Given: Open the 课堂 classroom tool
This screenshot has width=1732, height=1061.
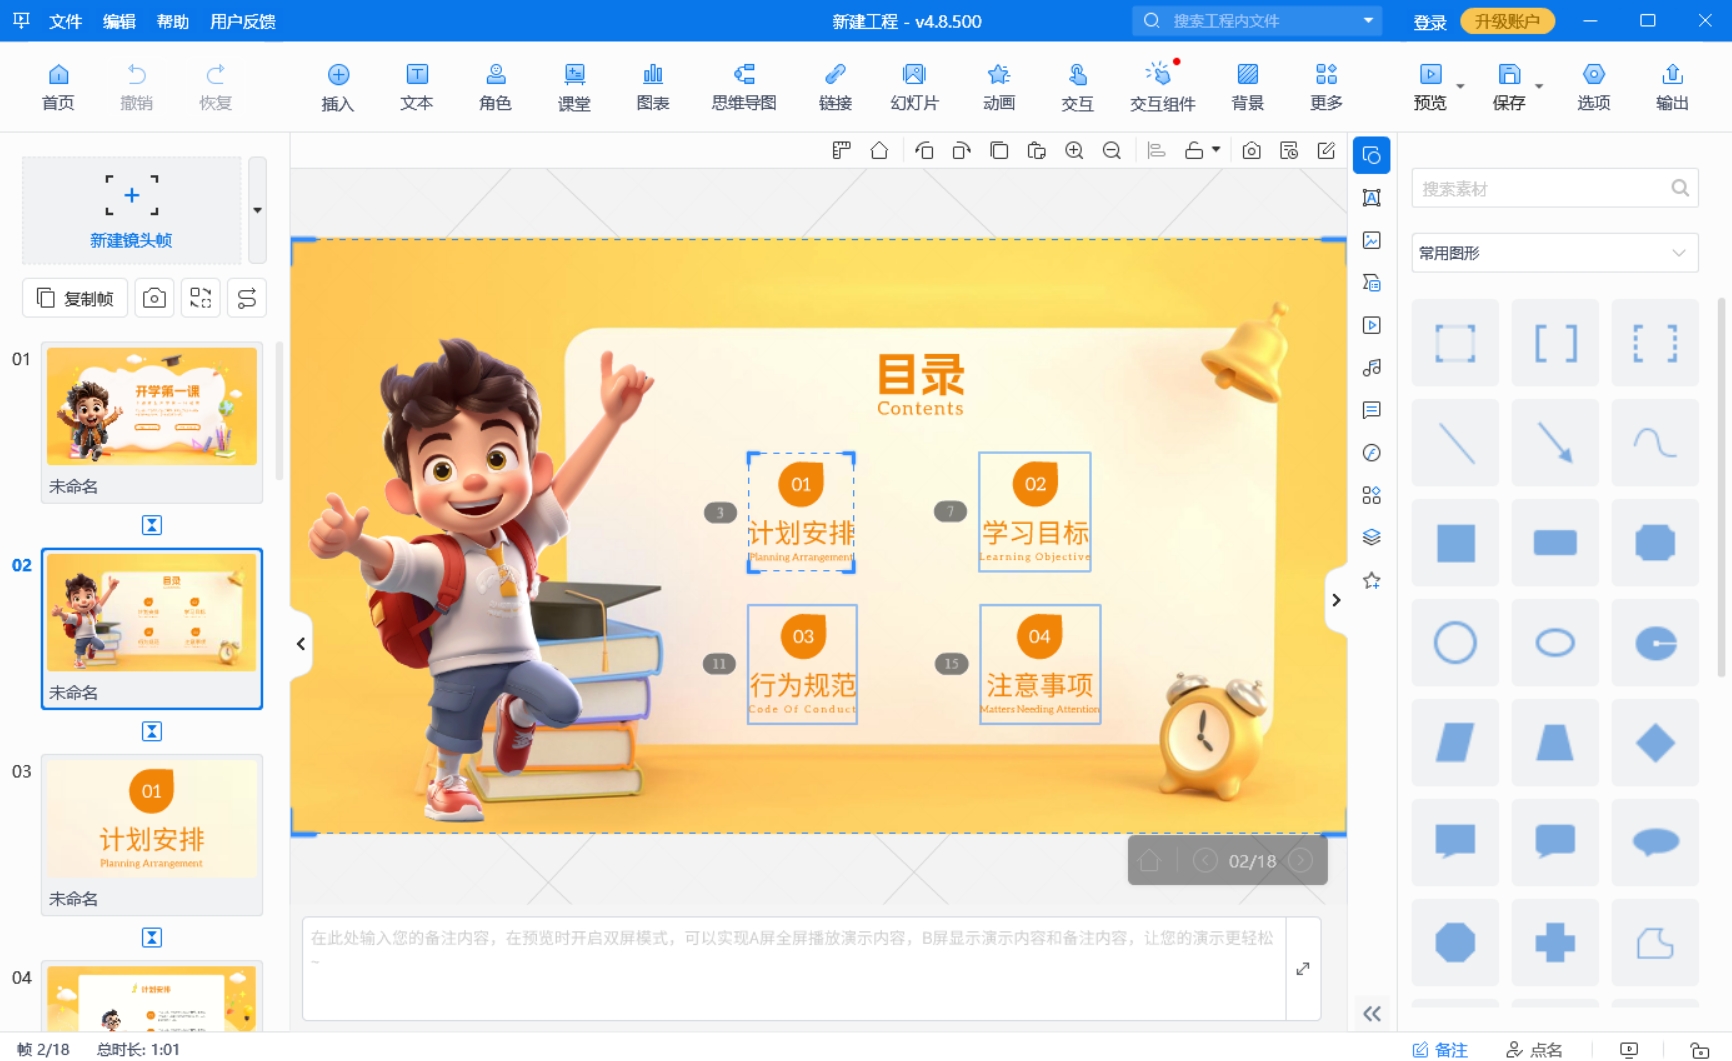Looking at the screenshot, I should [574, 87].
